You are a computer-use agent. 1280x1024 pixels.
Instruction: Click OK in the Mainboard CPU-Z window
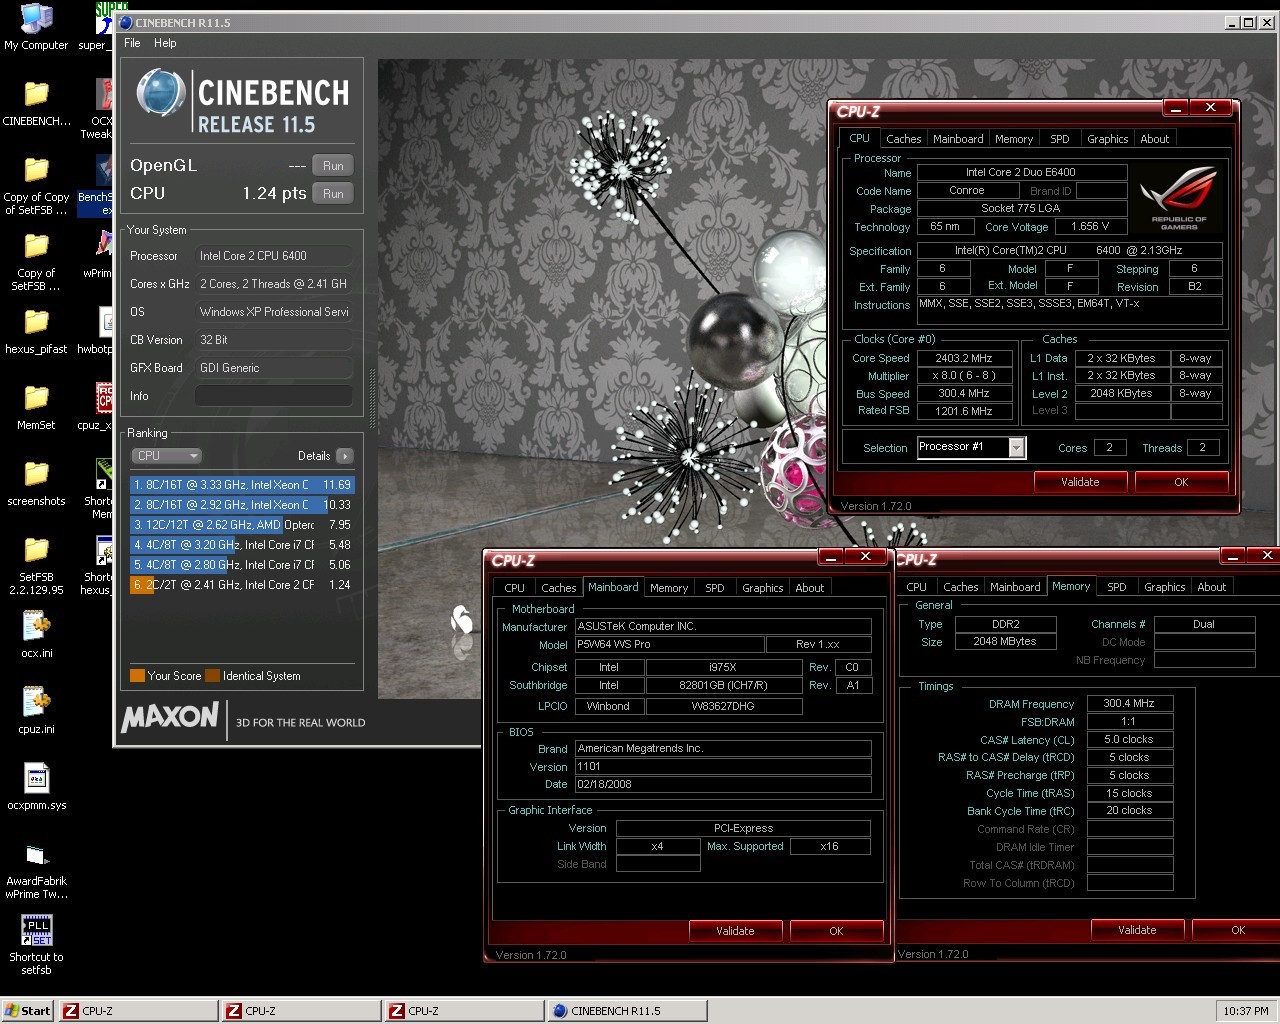coord(836,931)
